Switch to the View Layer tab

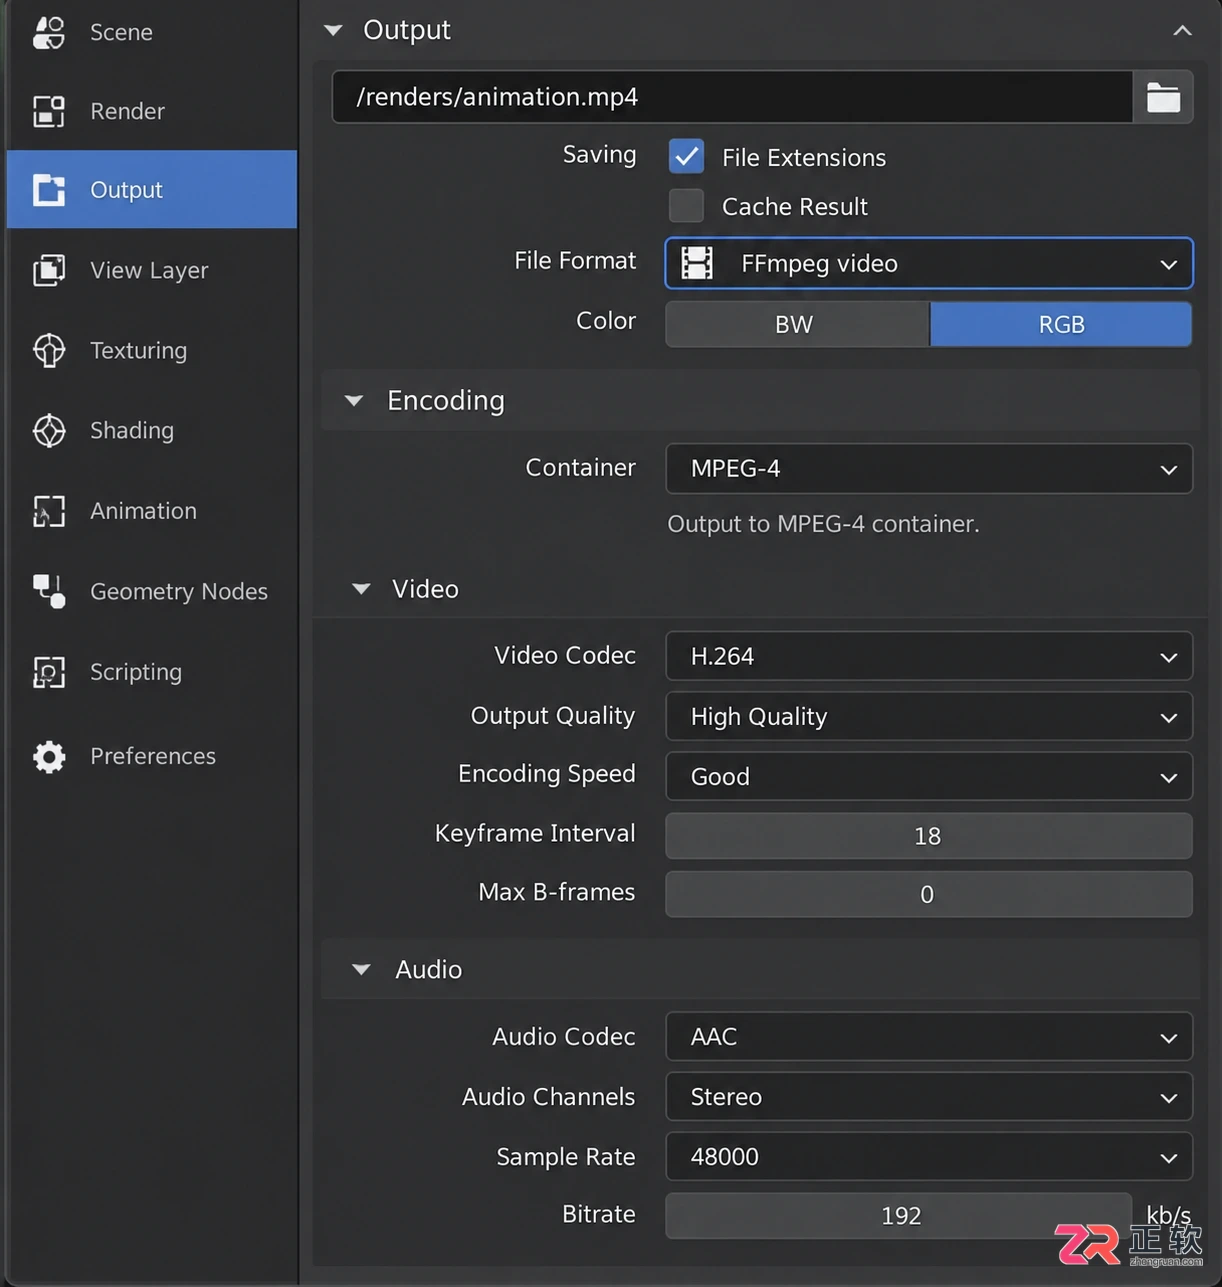pyautogui.click(x=152, y=270)
